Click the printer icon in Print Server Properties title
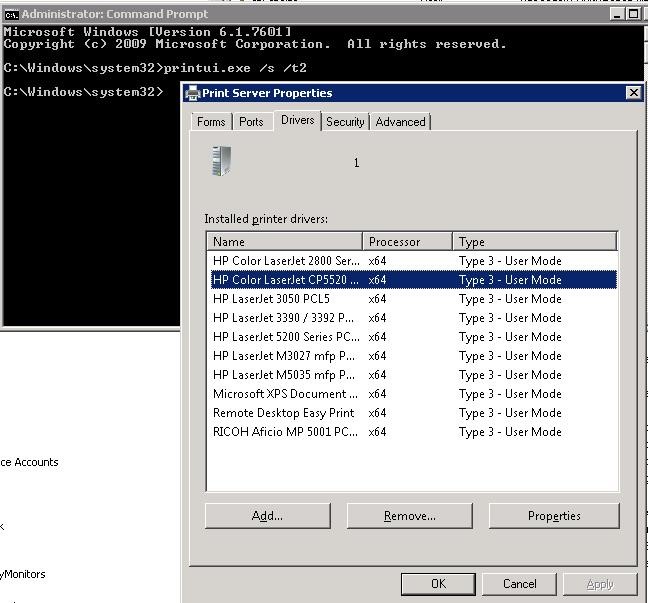Viewport: 648px width, 603px height. tap(193, 93)
